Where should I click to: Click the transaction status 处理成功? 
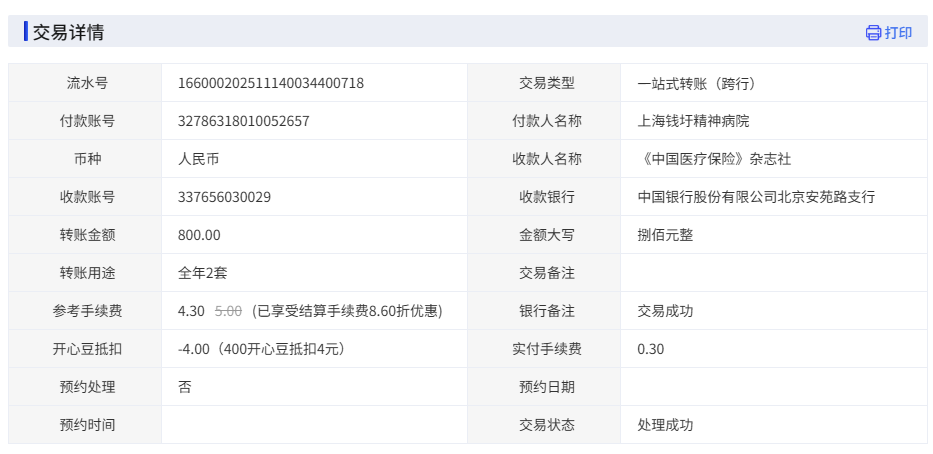point(665,425)
